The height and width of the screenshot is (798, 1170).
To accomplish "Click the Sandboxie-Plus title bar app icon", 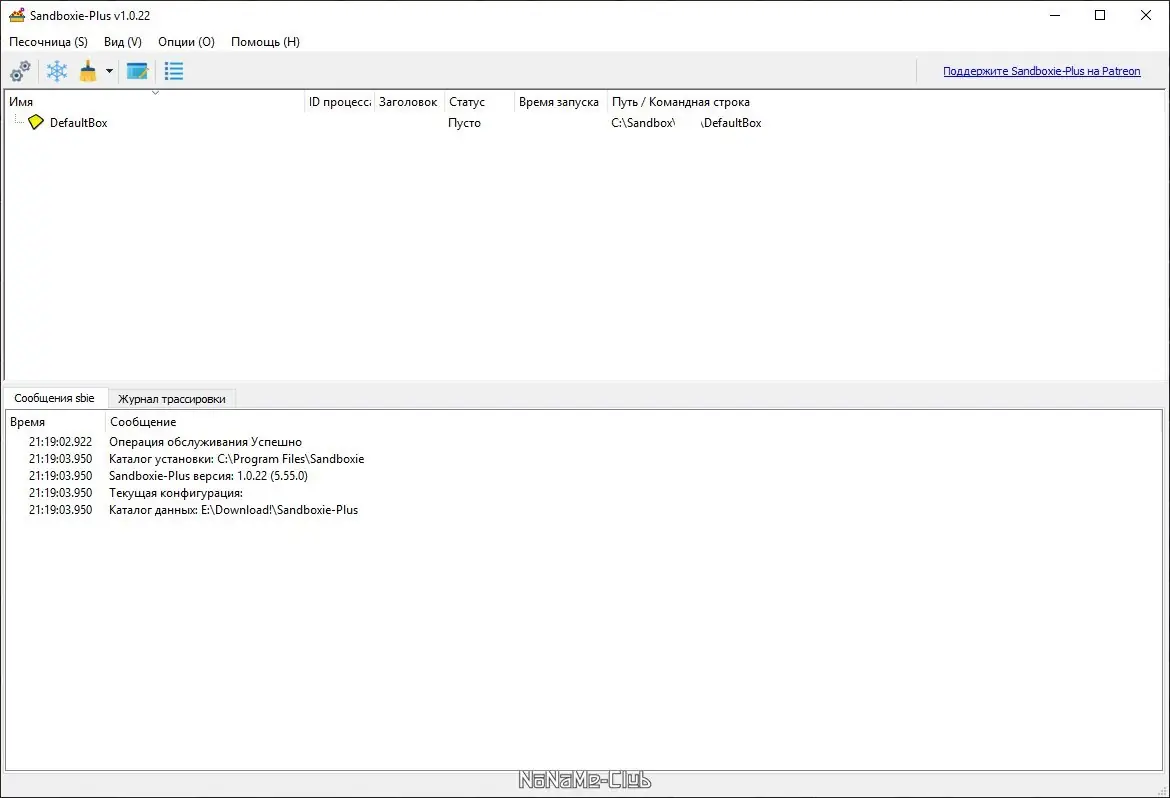I will 16,15.
